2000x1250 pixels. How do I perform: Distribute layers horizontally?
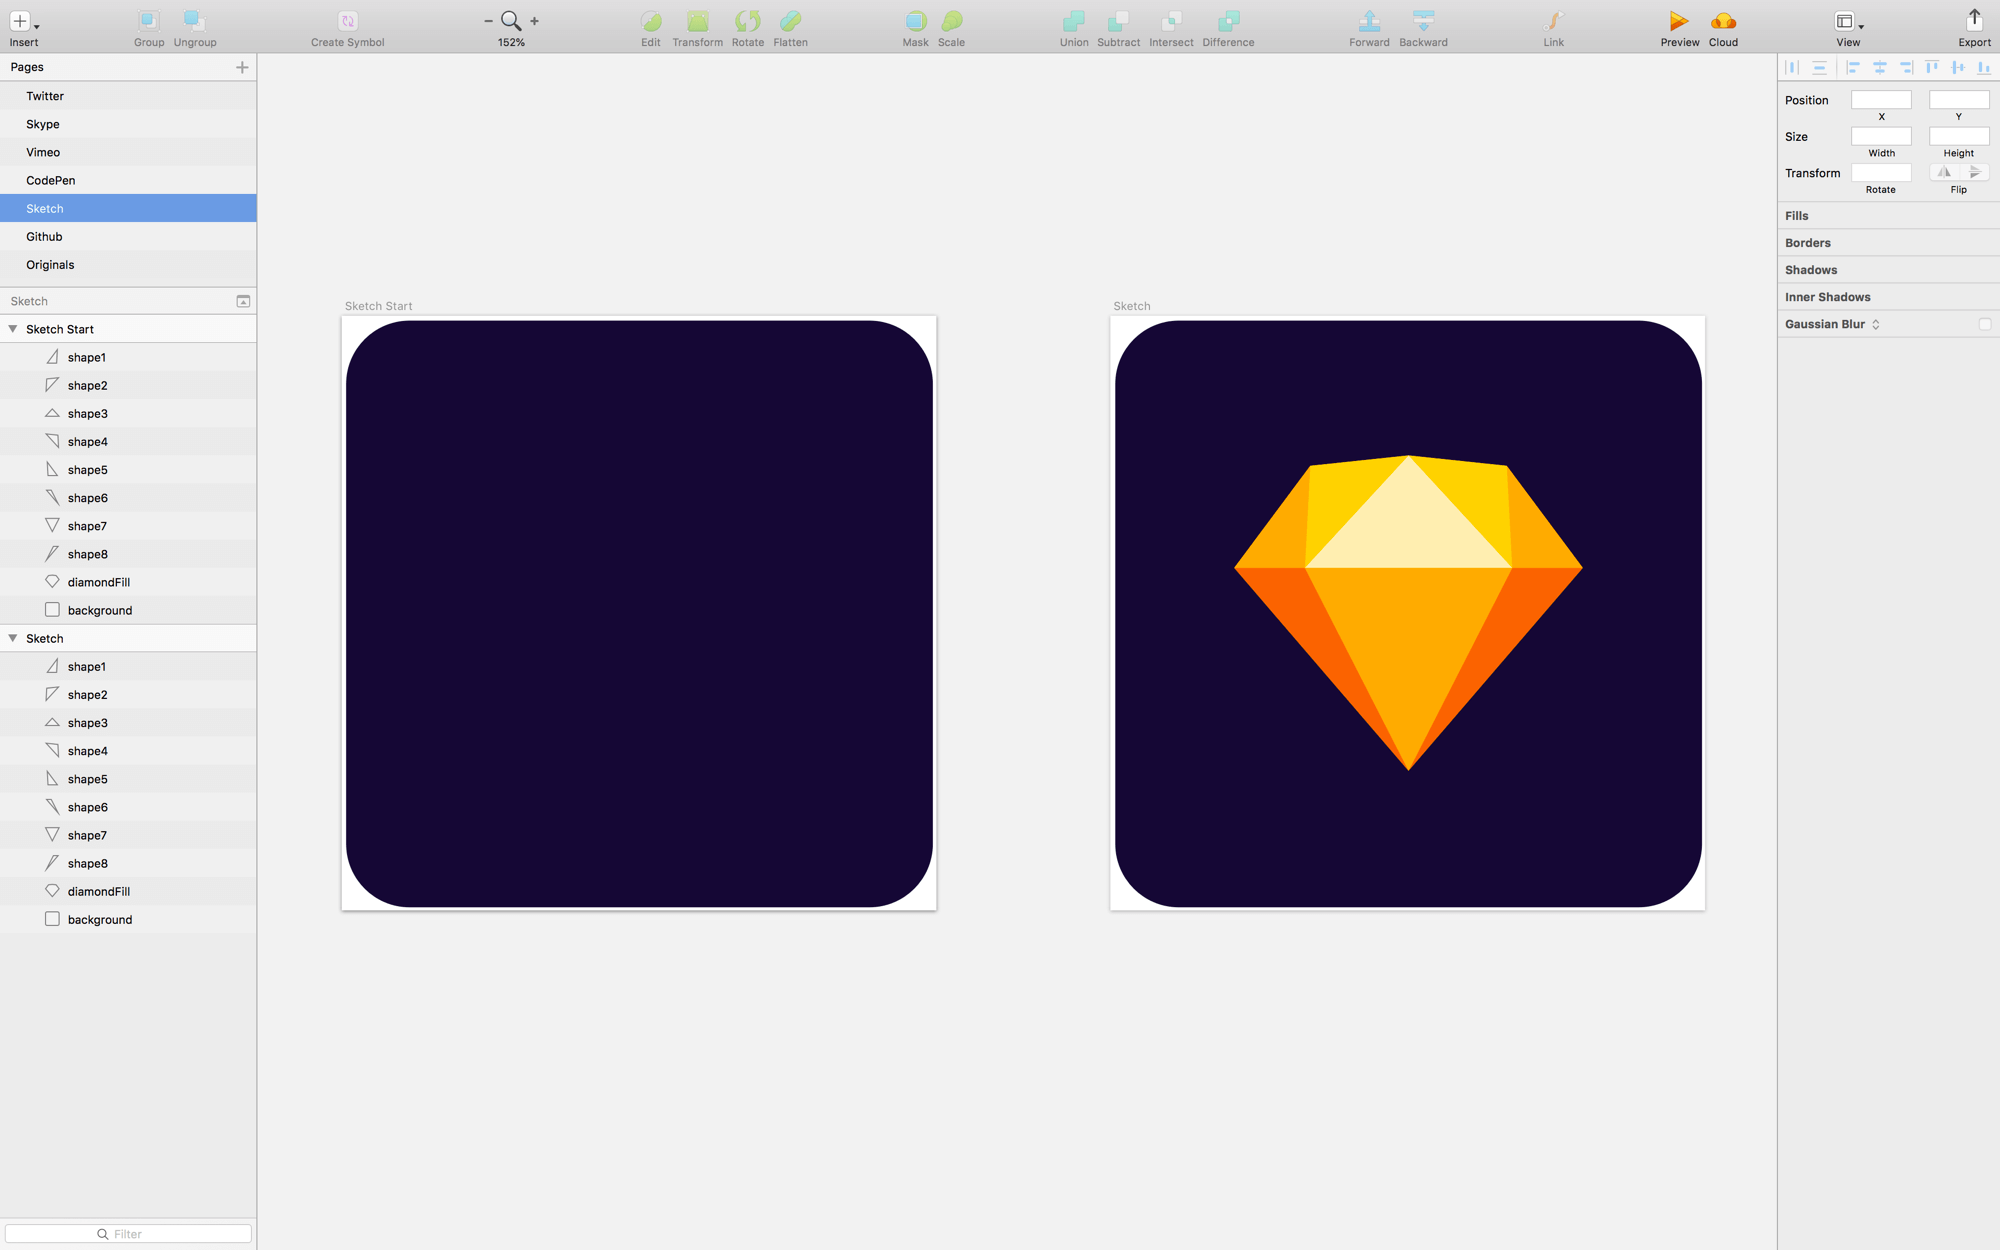[1792, 67]
